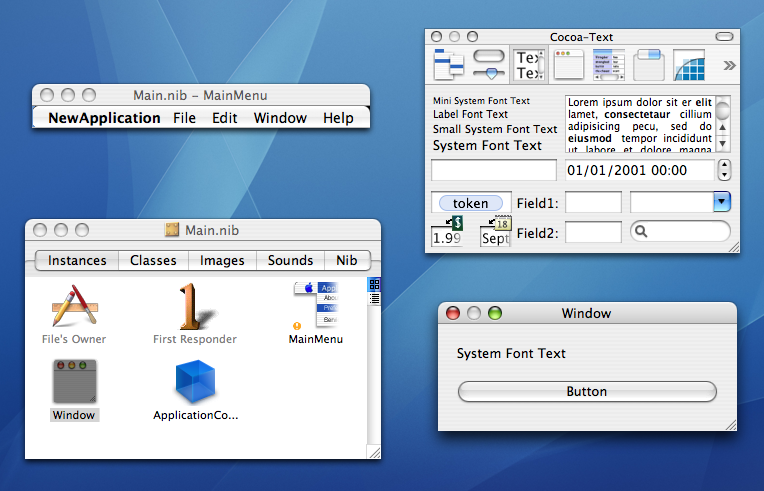
Task: Close the Window with the red button
Action: coord(453,313)
